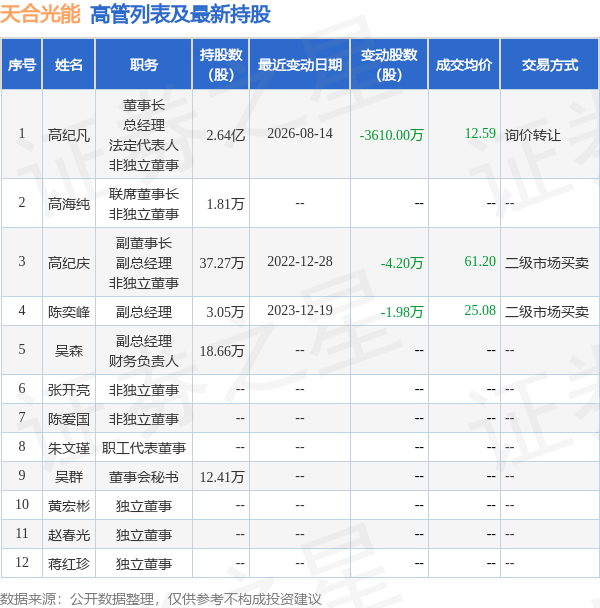Click the 询价转让 transaction cell
The width and height of the screenshot is (600, 608).
[x=533, y=135]
